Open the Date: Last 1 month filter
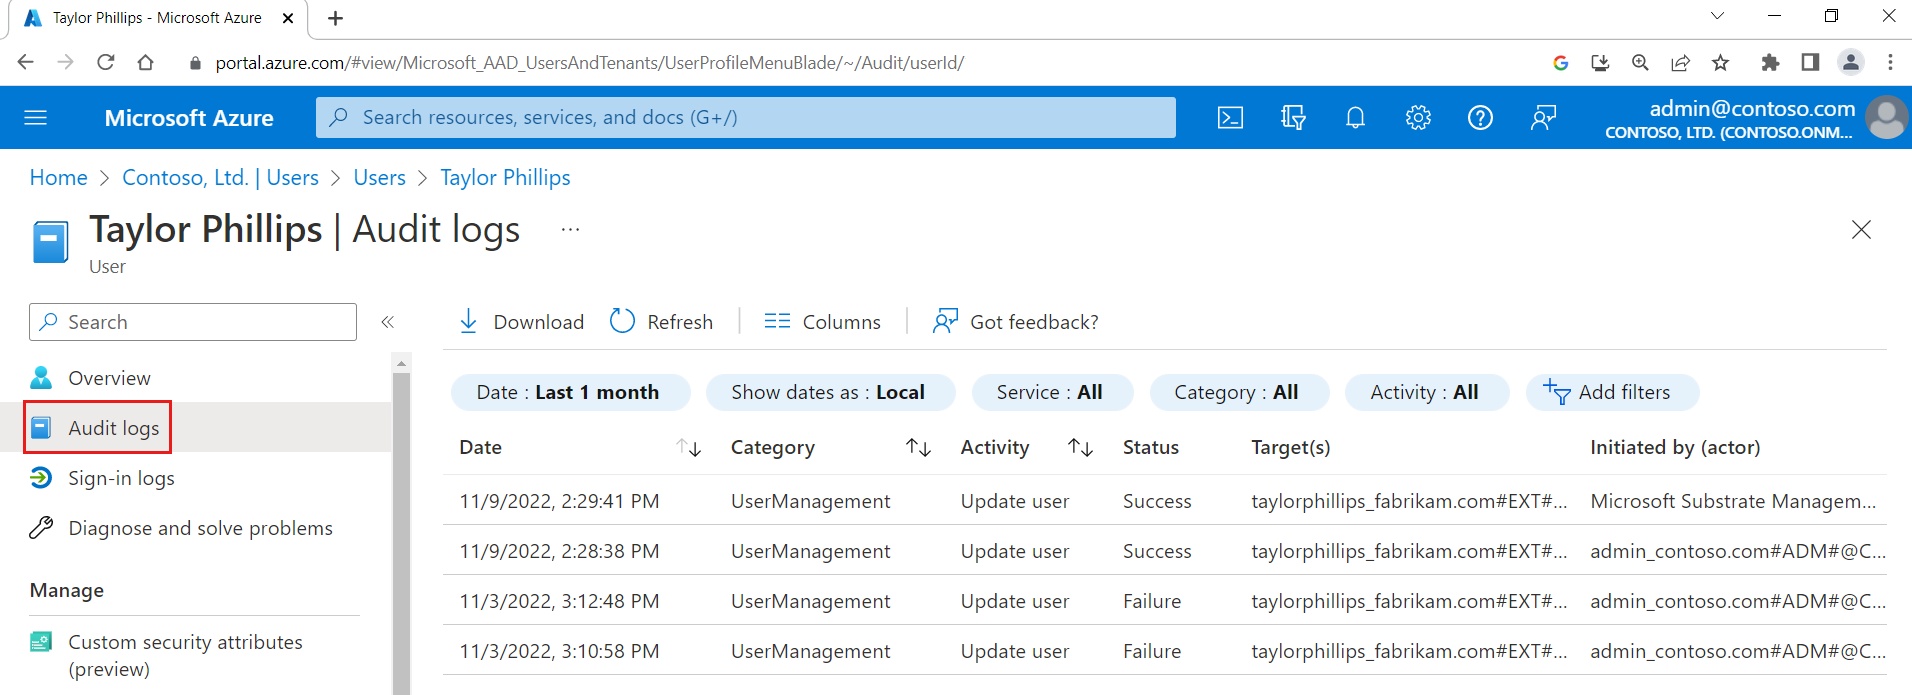Viewport: 1912px width, 695px height. [569, 392]
